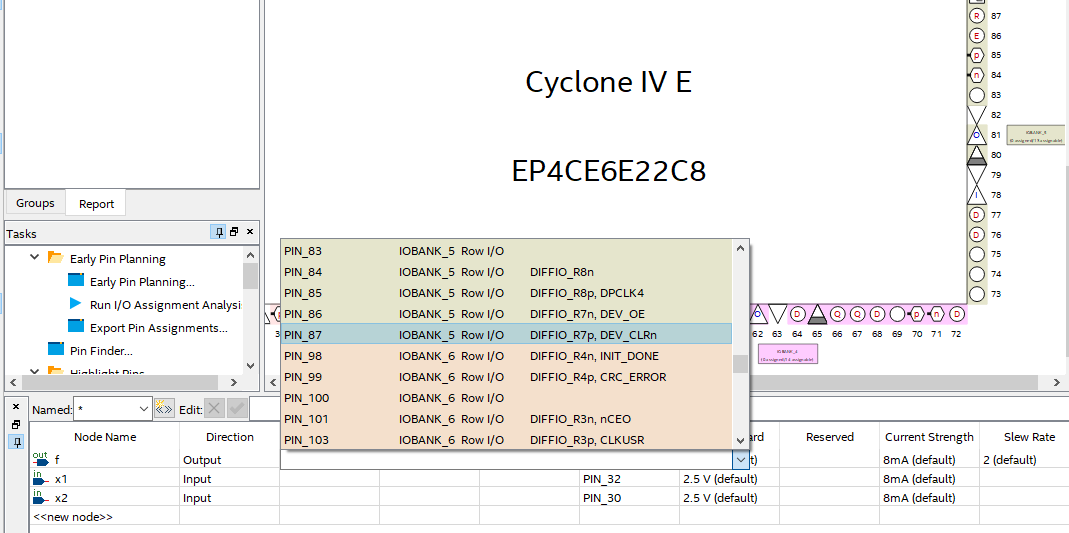The width and height of the screenshot is (1069, 533).
Task: Toggle pin of the Tasks panel
Action: coord(219,232)
